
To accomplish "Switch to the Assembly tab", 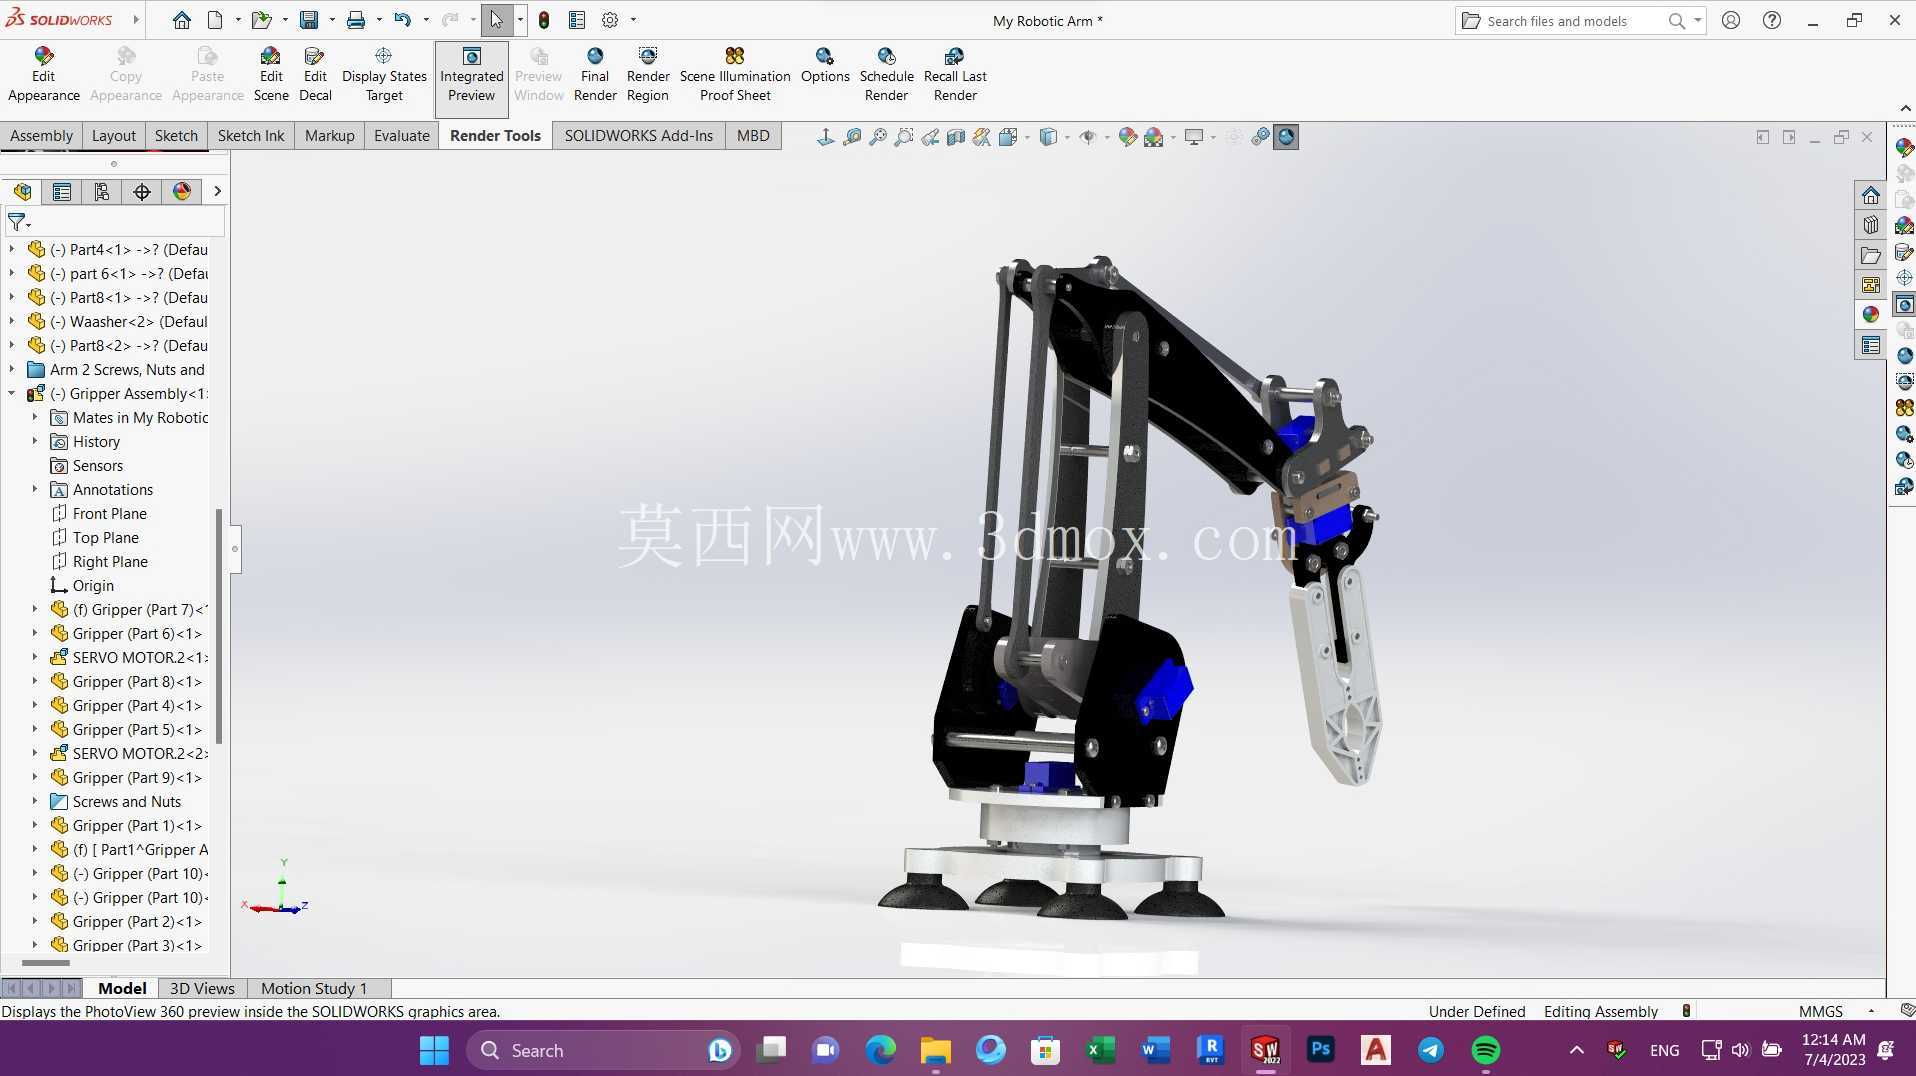I will 41,135.
